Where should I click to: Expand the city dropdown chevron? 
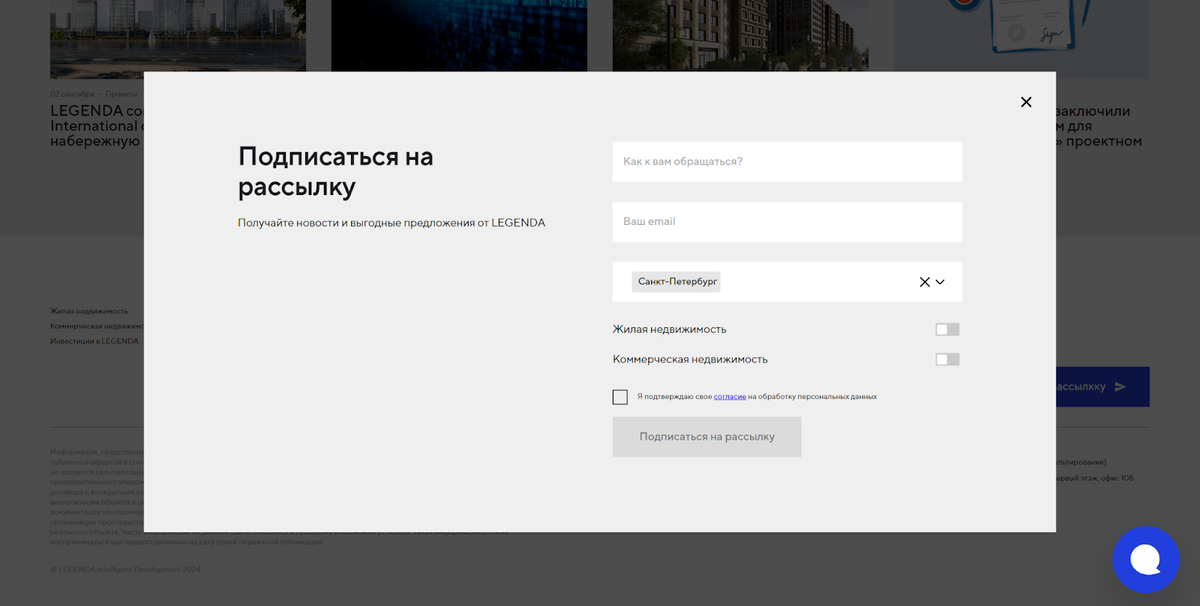(940, 282)
